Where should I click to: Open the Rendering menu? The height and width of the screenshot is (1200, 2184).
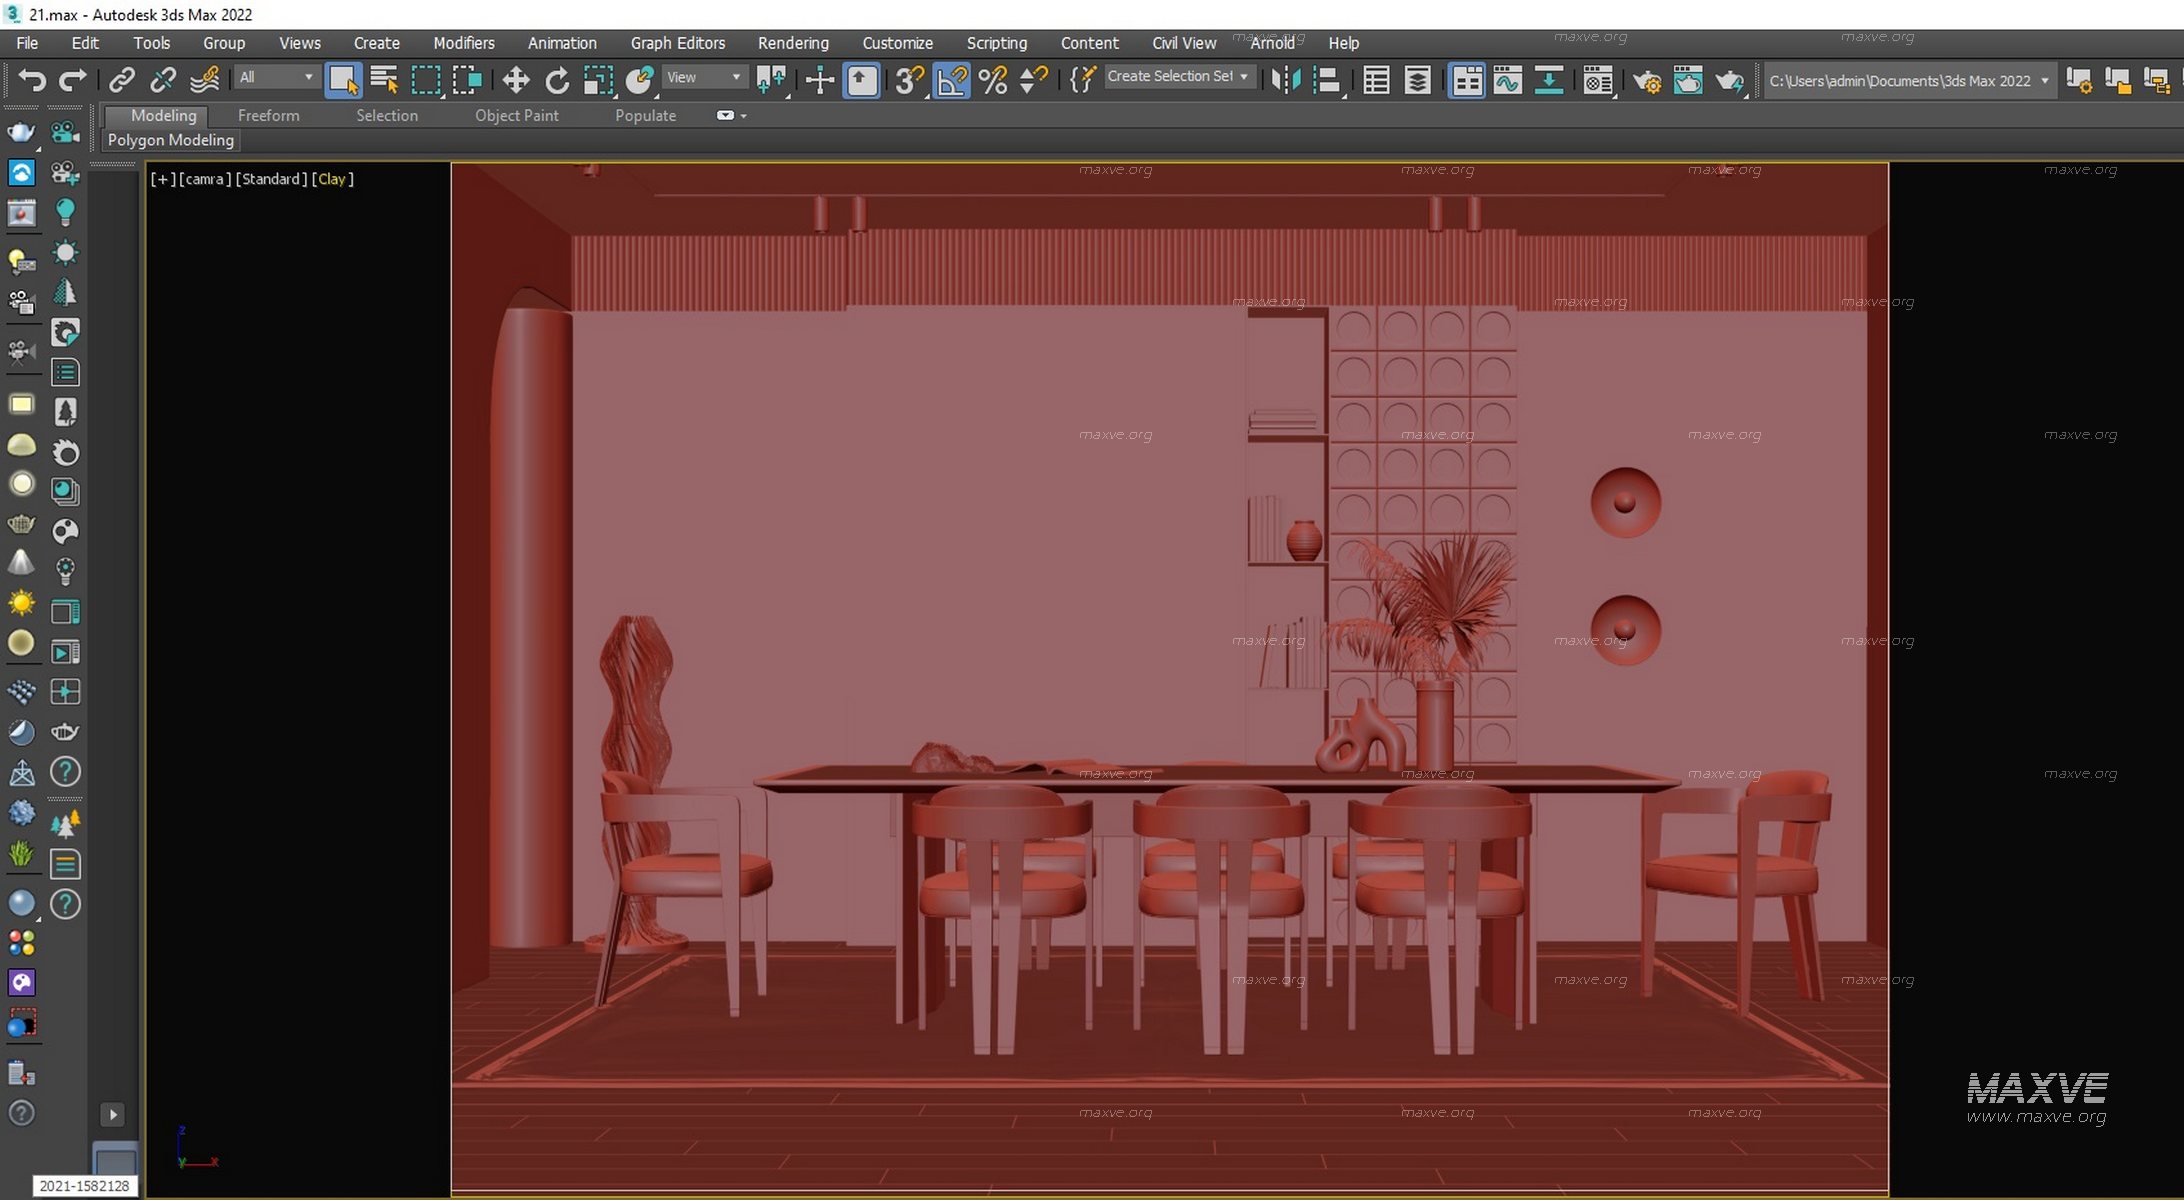tap(792, 43)
